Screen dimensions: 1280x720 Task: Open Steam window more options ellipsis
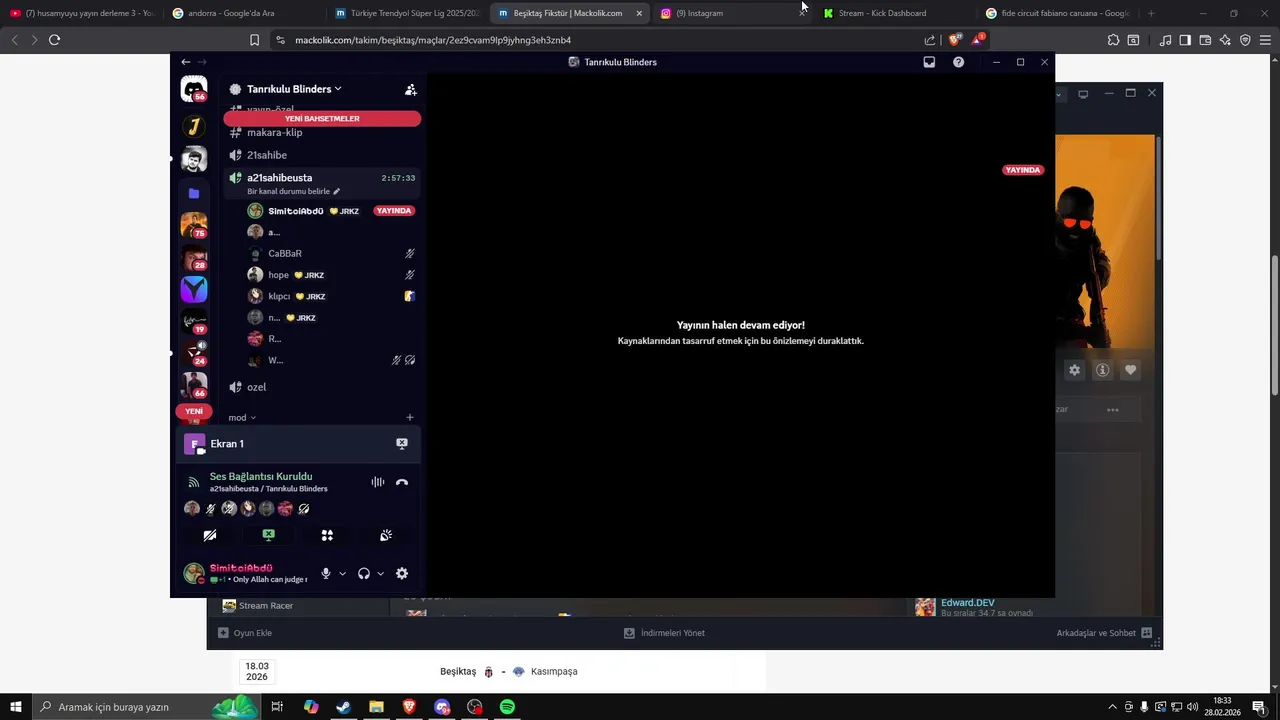click(x=1112, y=410)
